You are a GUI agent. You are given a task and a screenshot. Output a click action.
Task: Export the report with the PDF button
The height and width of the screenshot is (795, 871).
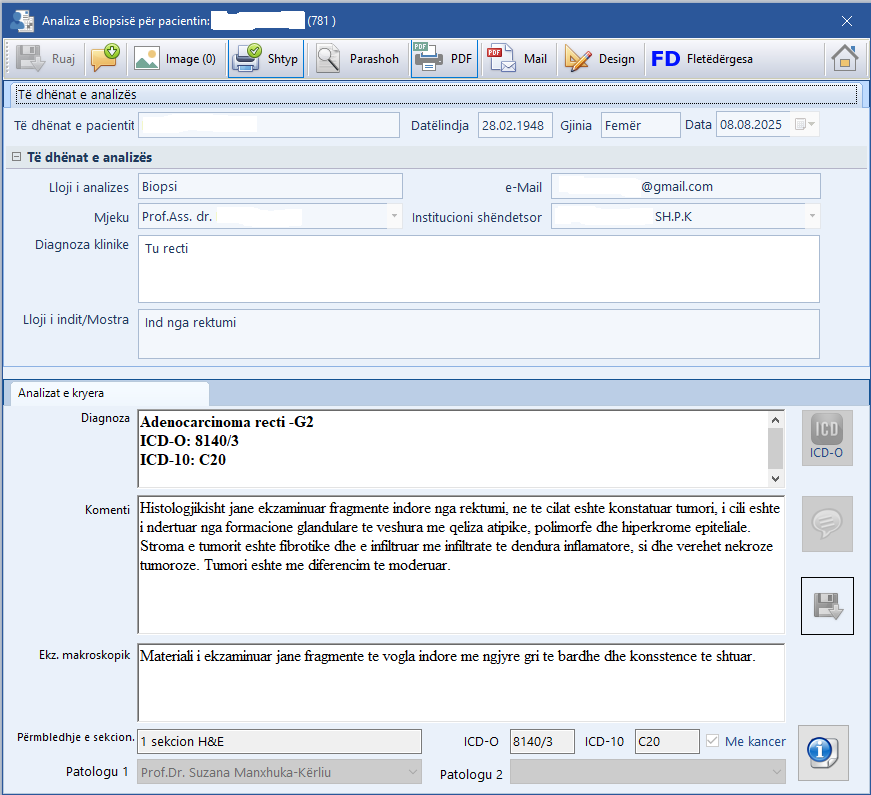click(x=443, y=59)
